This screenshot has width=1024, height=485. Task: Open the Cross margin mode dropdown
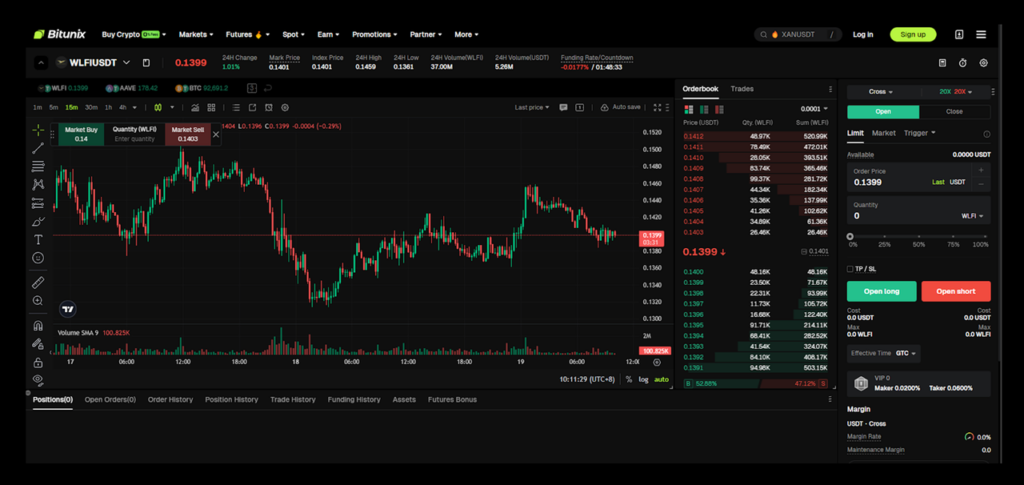pyautogui.click(x=881, y=92)
